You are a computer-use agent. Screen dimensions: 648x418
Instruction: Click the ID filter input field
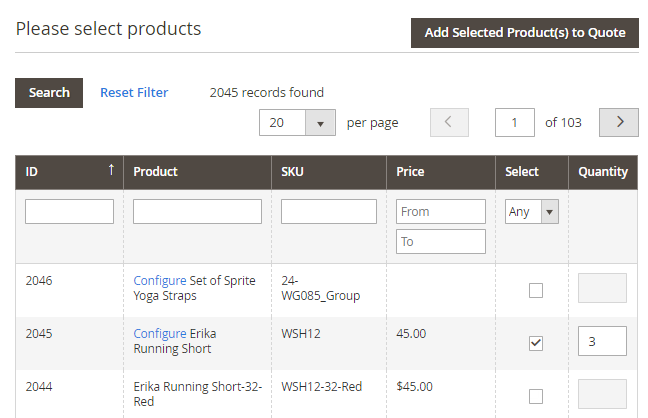pos(70,212)
